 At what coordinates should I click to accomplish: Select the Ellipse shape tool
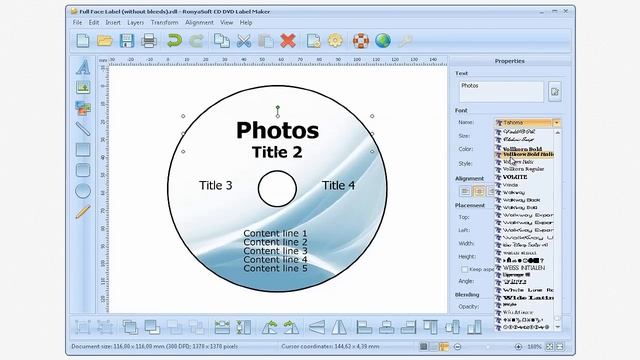pyautogui.click(x=83, y=191)
